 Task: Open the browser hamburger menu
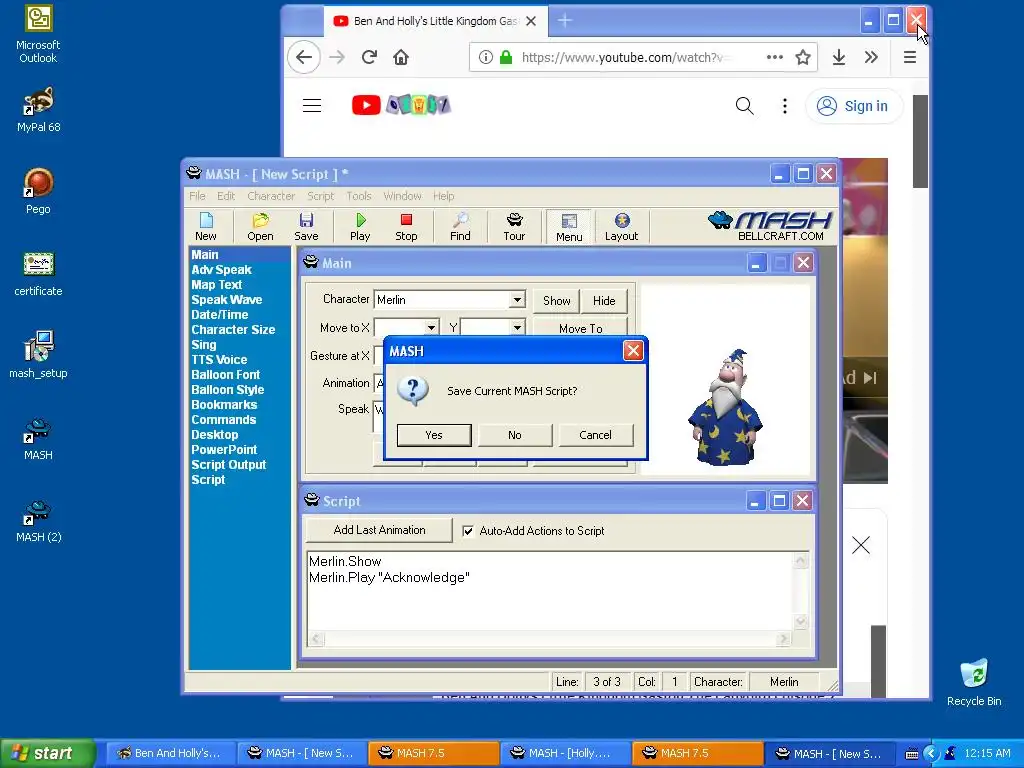[x=910, y=57]
